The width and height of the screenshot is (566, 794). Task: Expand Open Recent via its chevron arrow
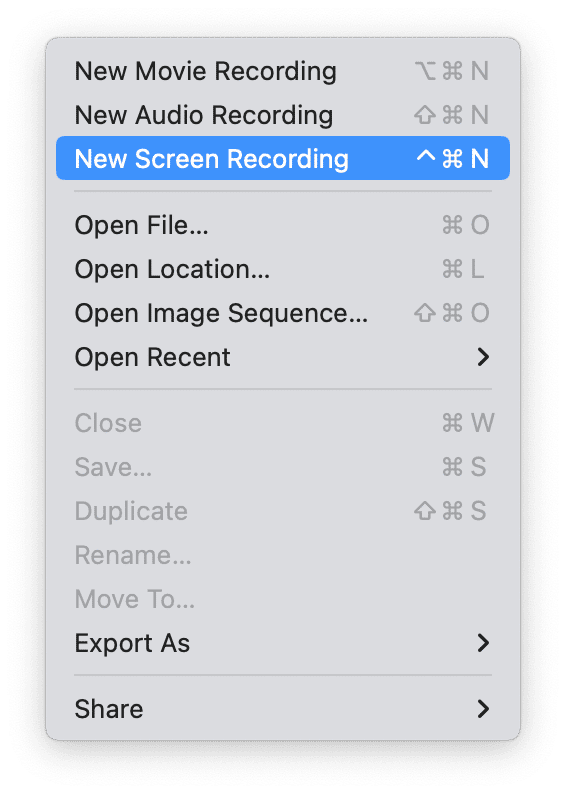(483, 357)
